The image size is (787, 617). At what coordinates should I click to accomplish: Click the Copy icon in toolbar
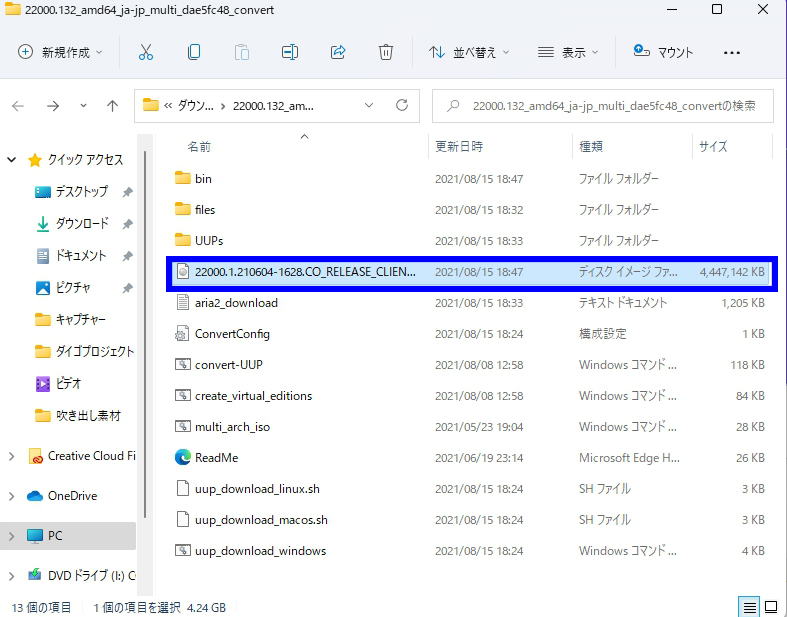[194, 52]
